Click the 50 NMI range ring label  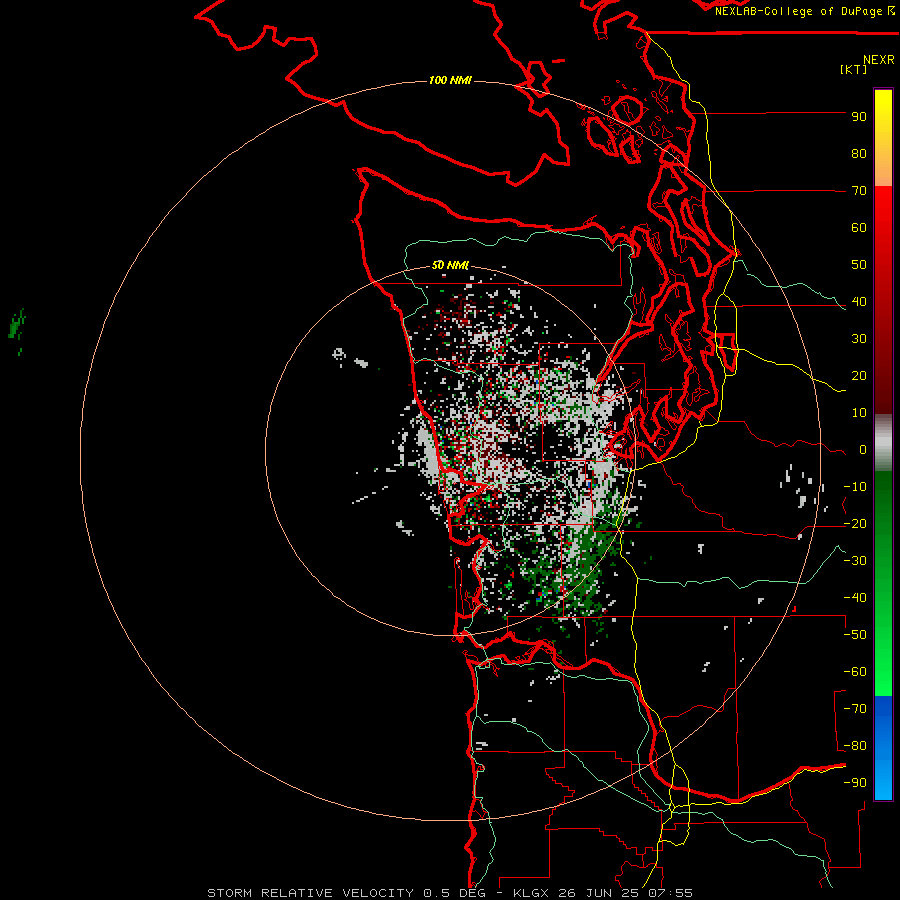coord(450,265)
